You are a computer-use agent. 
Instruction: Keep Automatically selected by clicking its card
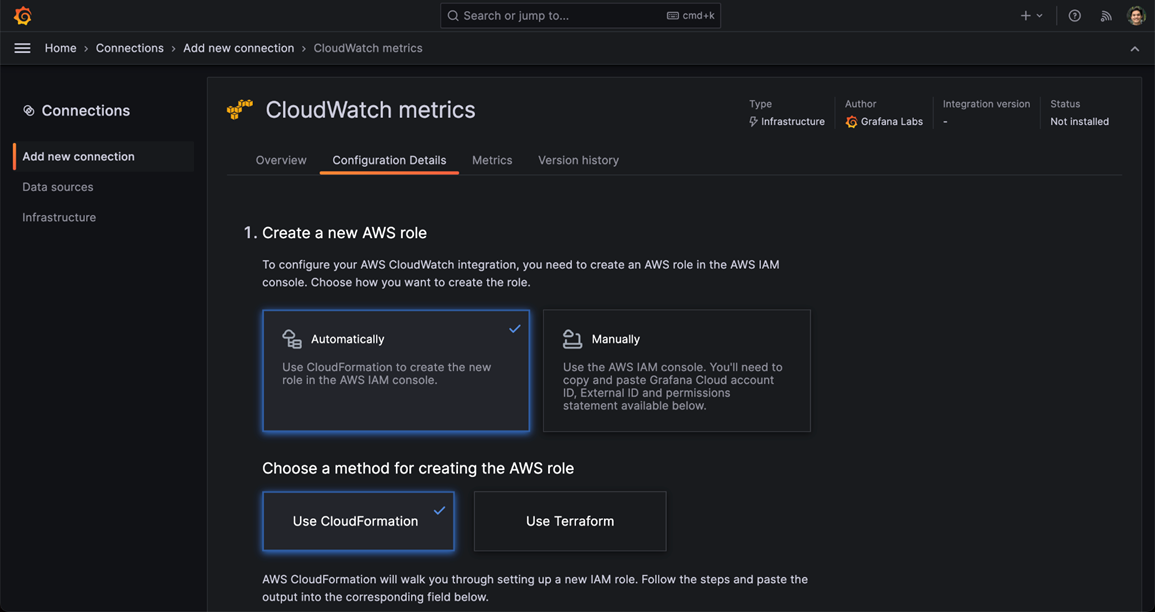tap(396, 370)
